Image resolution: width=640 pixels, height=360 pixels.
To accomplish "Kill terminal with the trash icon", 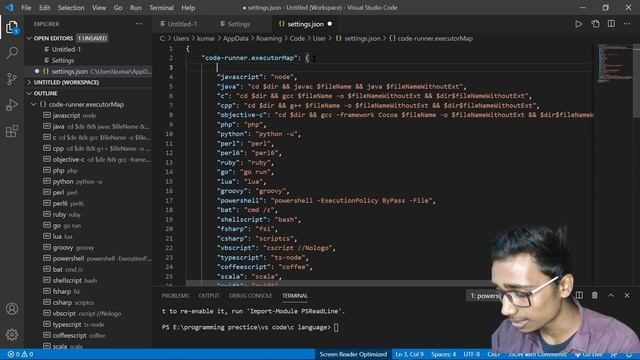I will coord(595,295).
